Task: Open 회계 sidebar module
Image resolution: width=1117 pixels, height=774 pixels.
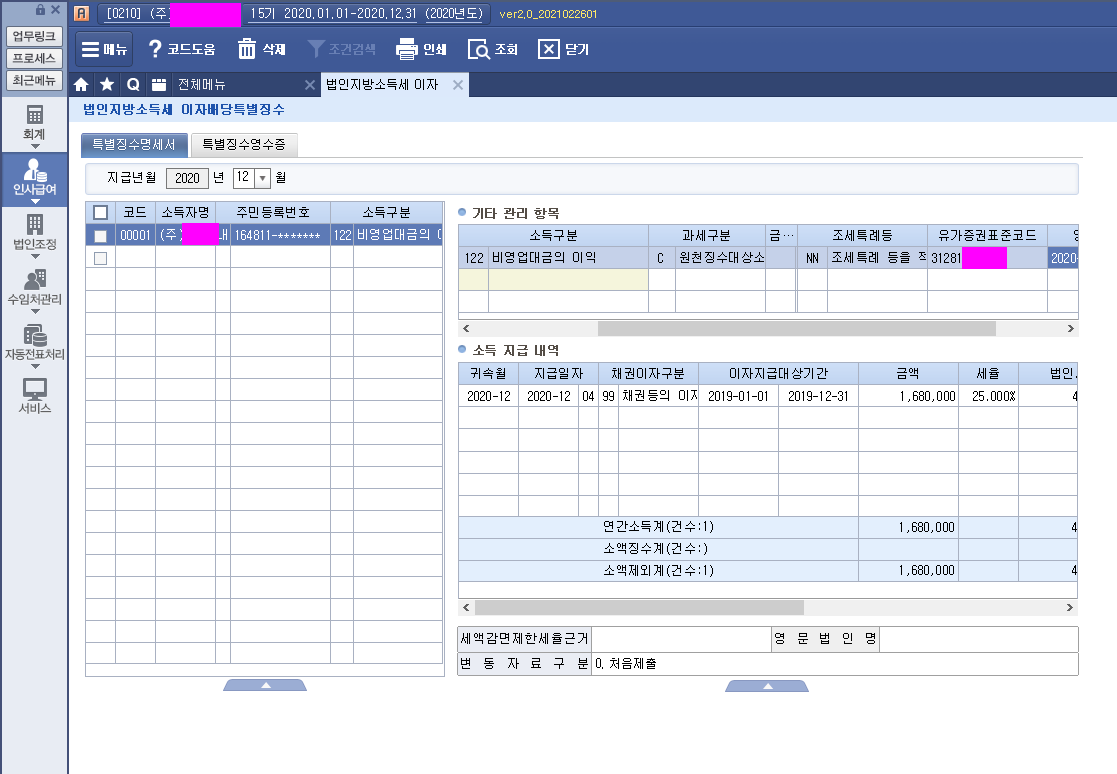Action: click(x=34, y=123)
